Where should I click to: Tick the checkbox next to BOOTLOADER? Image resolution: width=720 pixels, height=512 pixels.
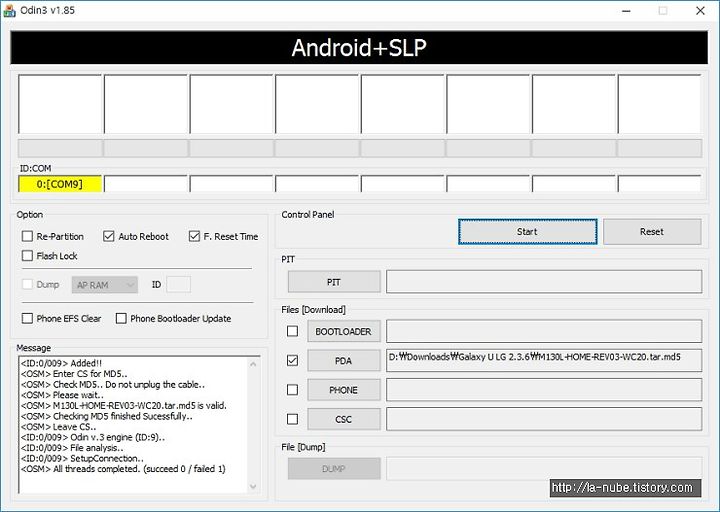tap(292, 331)
